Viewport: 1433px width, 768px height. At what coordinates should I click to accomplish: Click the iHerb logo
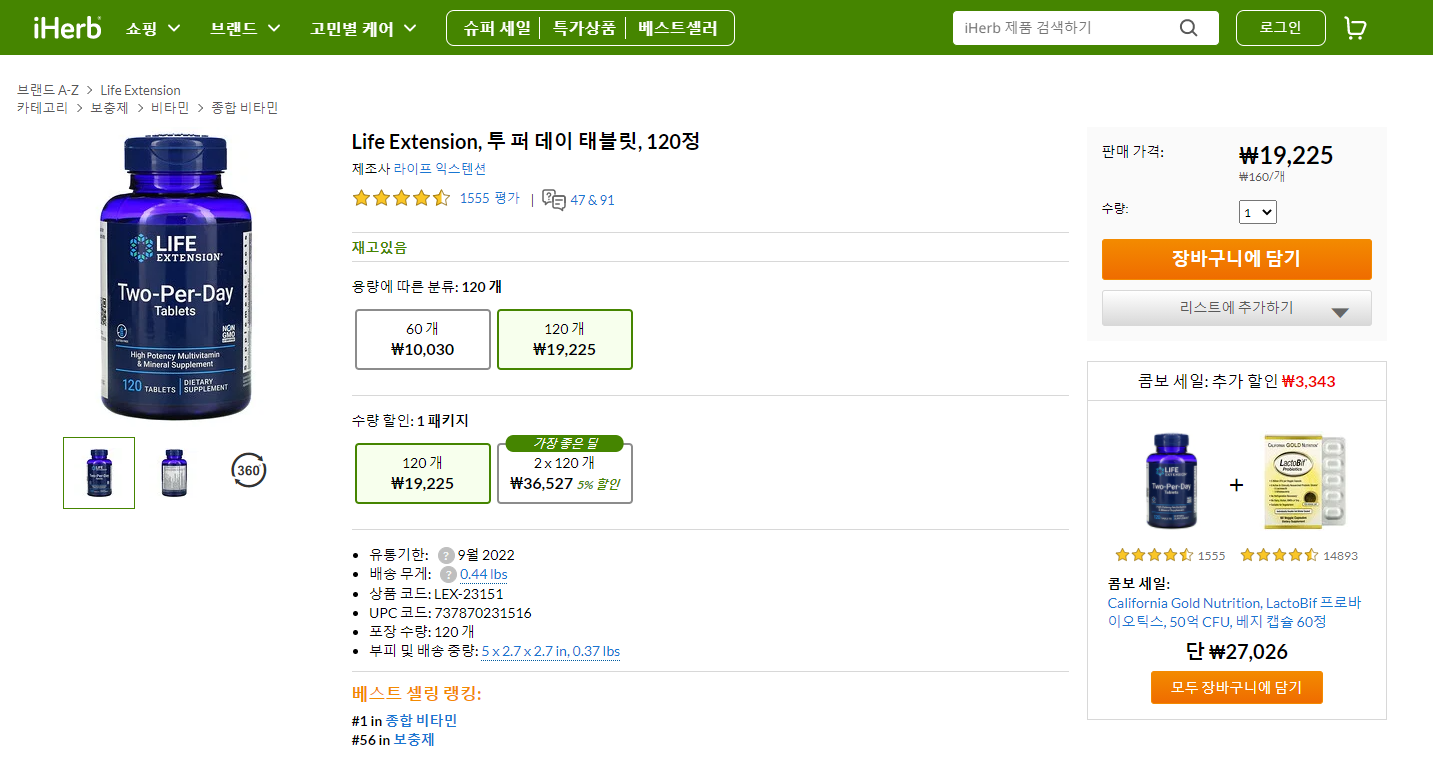[67, 27]
